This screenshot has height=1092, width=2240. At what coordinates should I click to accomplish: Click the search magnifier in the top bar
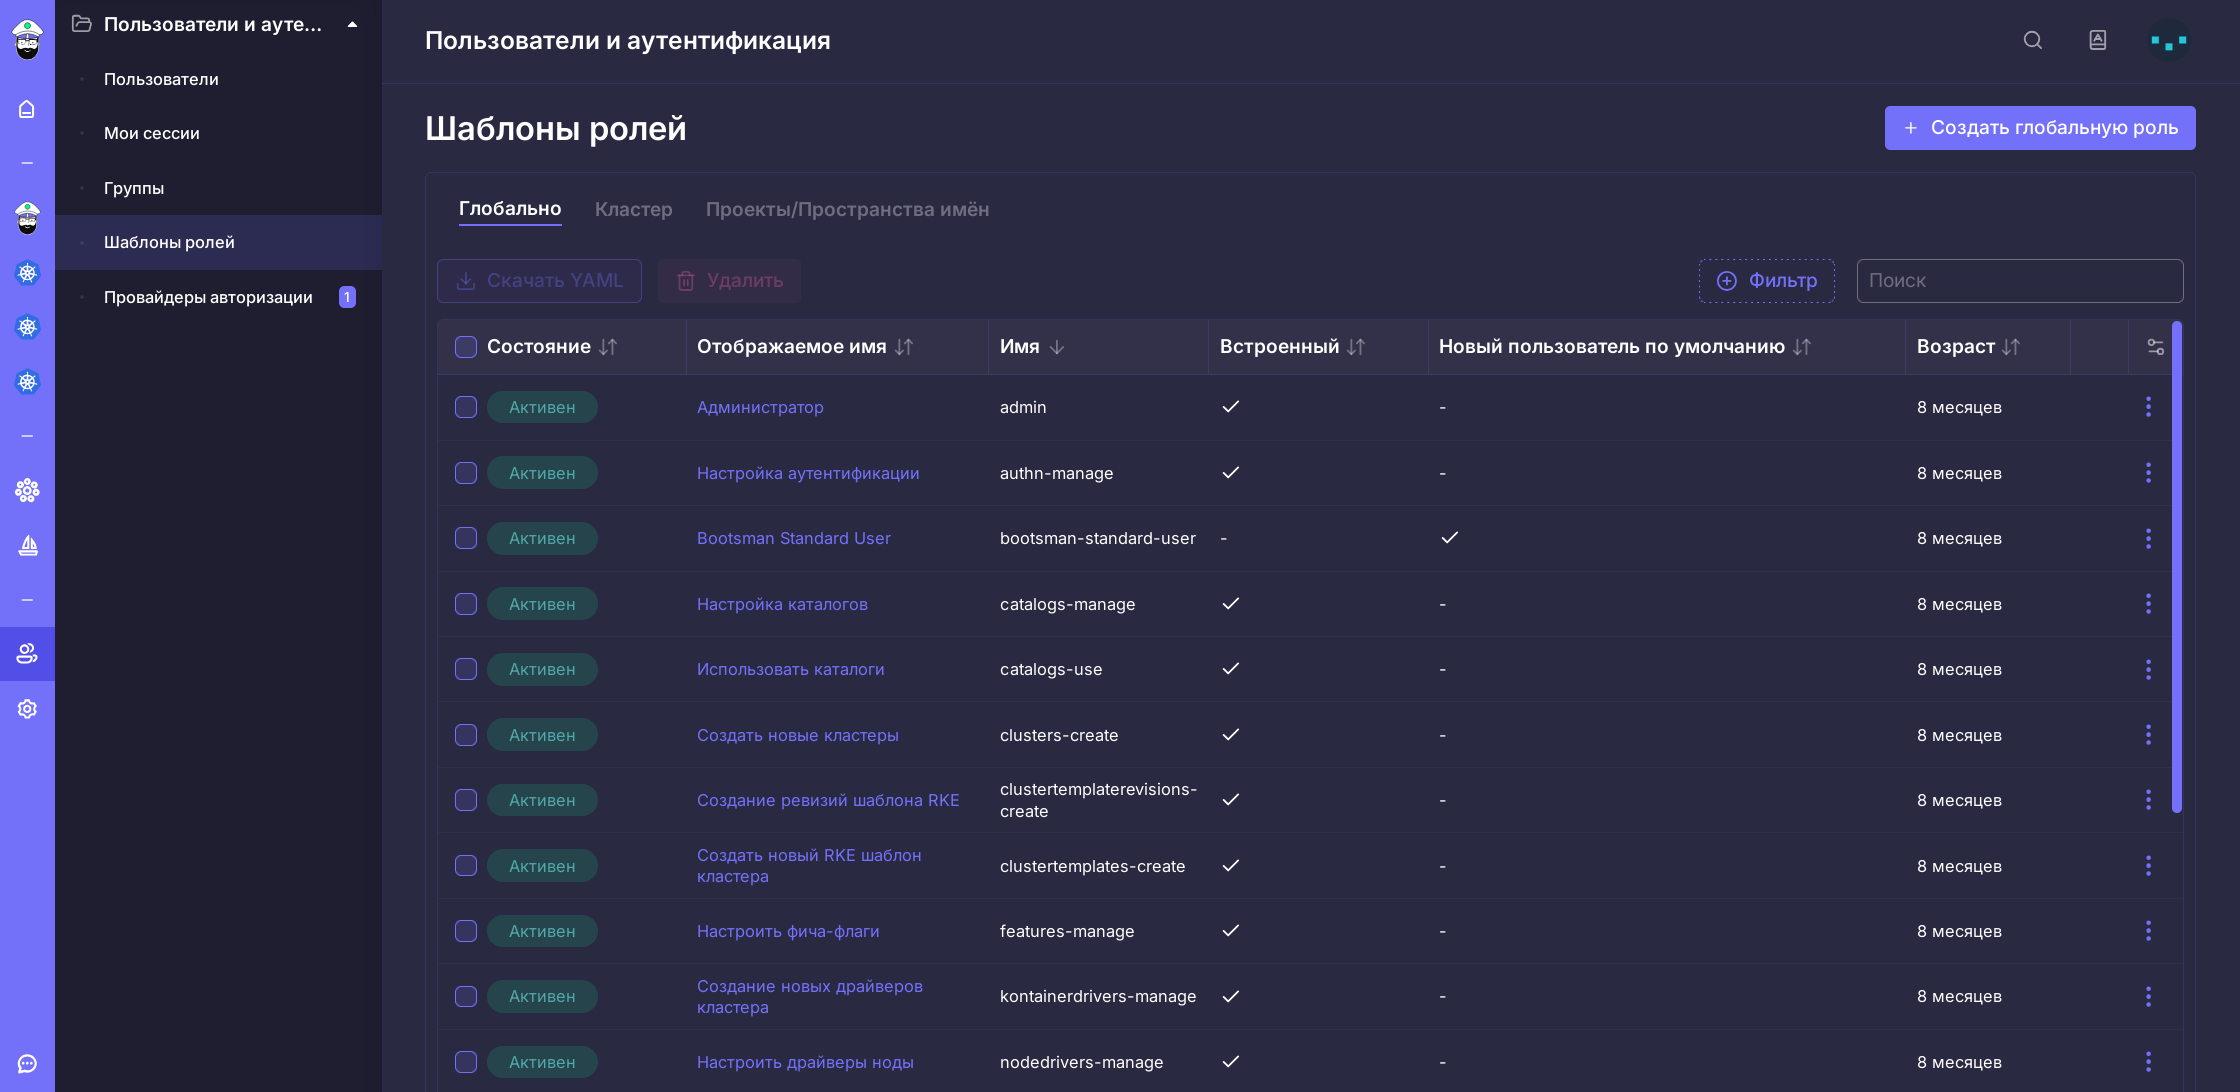2033,40
